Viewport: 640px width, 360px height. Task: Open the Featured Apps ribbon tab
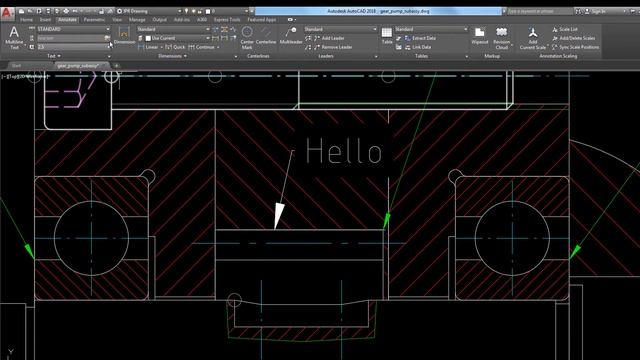tap(262, 20)
